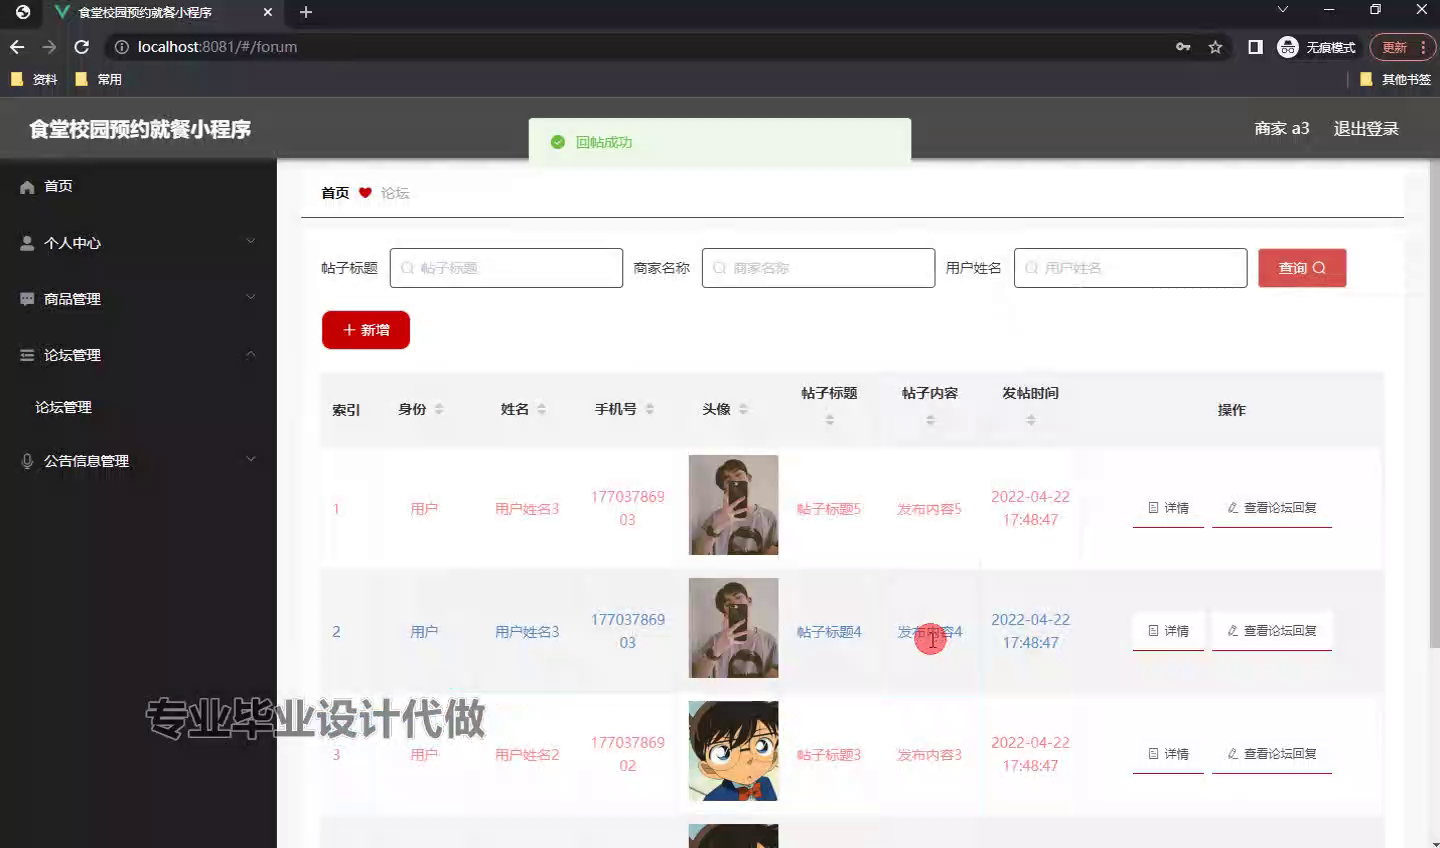The width and height of the screenshot is (1440, 848).
Task: Click site info icon in address bar
Action: (x=122, y=47)
